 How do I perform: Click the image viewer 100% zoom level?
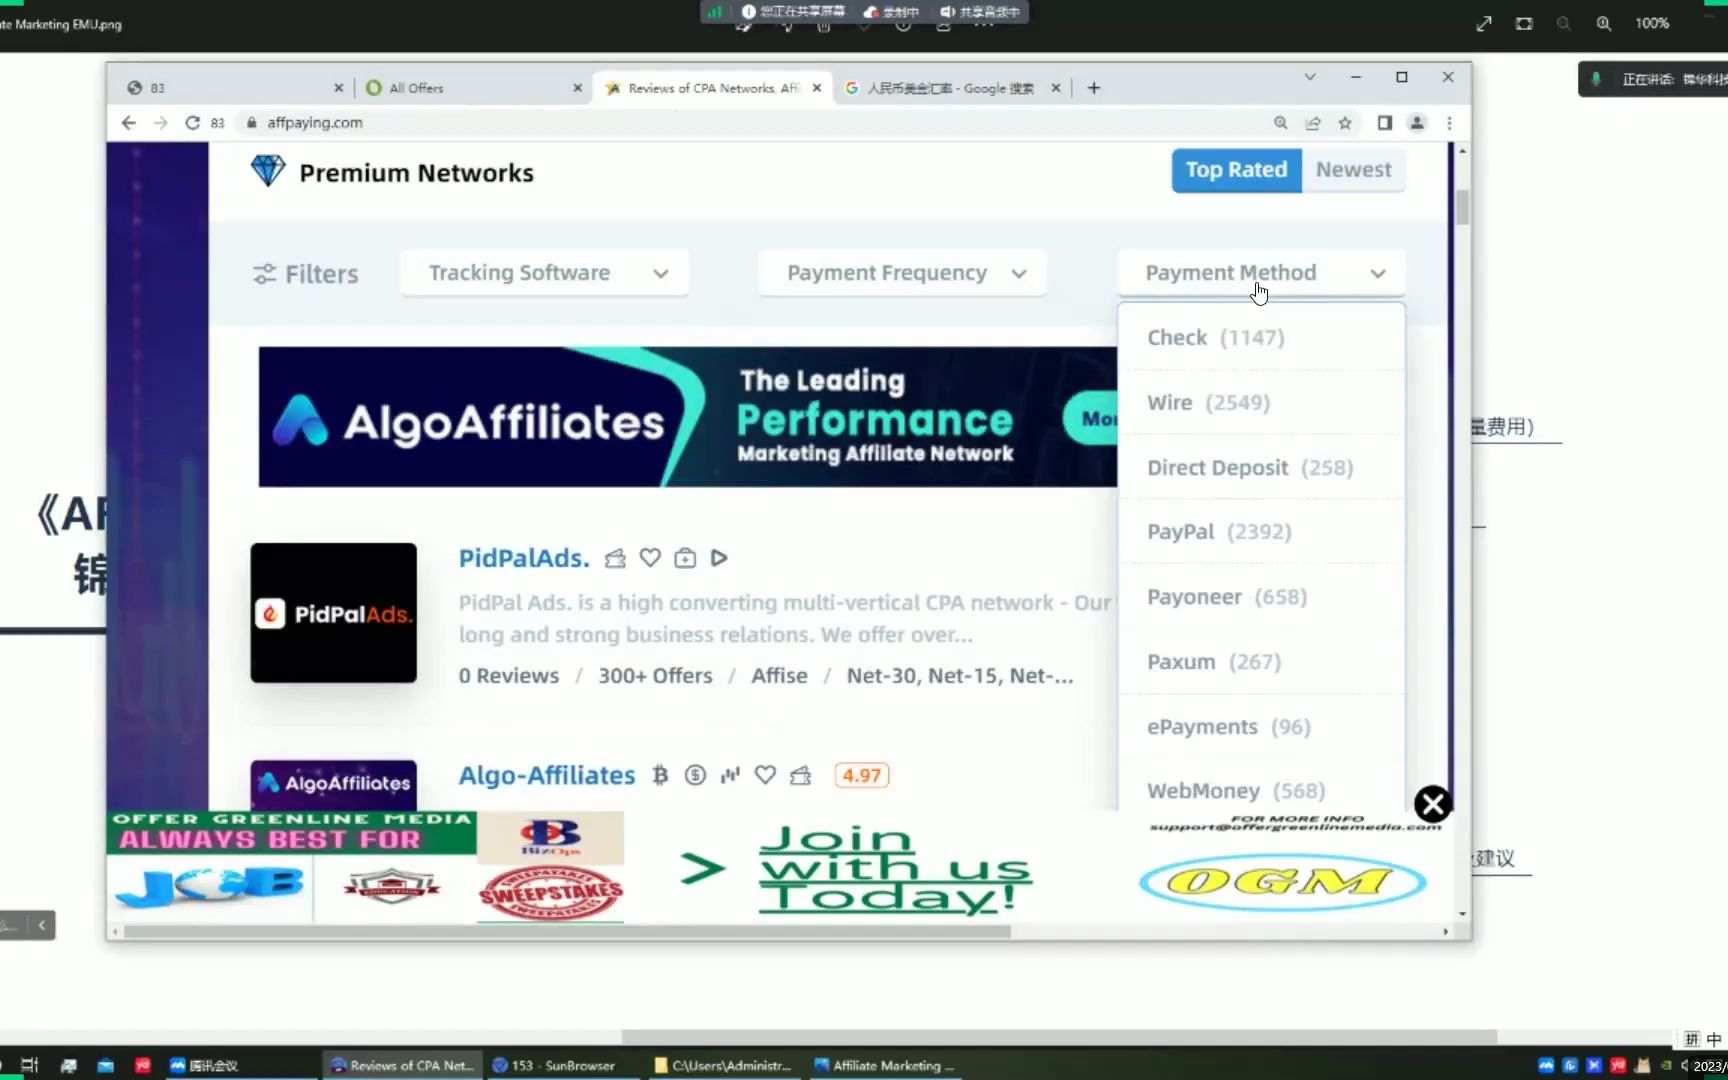pyautogui.click(x=1652, y=24)
